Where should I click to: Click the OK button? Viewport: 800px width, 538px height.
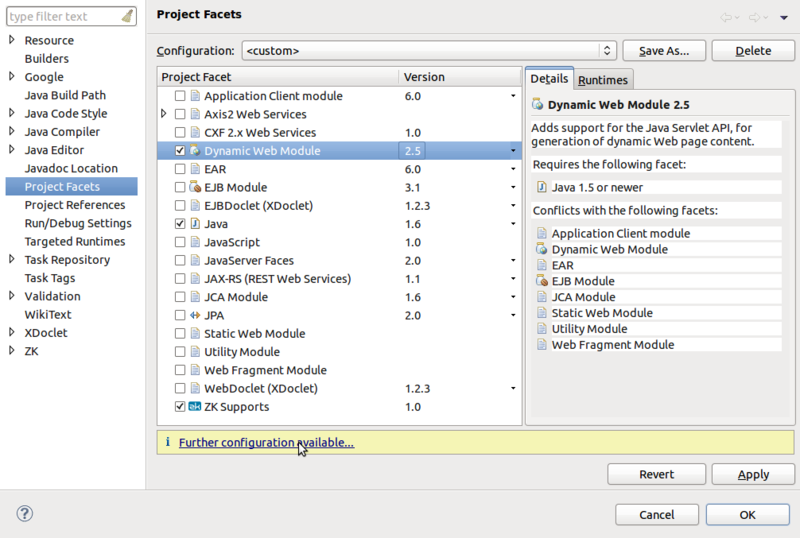tap(747, 515)
